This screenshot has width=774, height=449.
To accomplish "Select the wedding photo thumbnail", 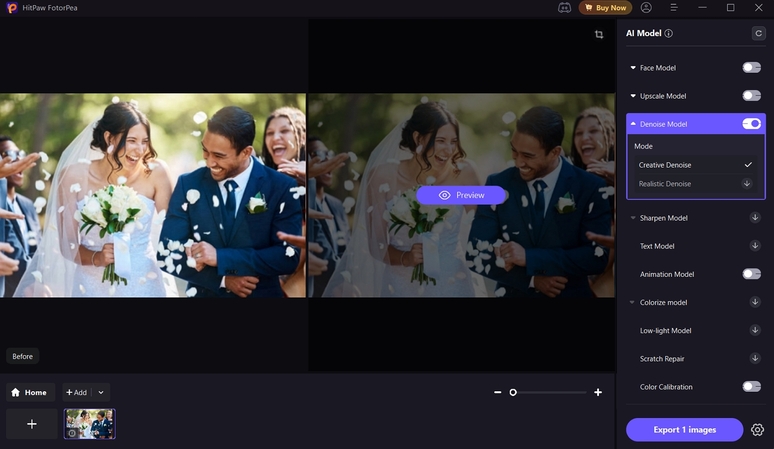I will click(x=89, y=424).
